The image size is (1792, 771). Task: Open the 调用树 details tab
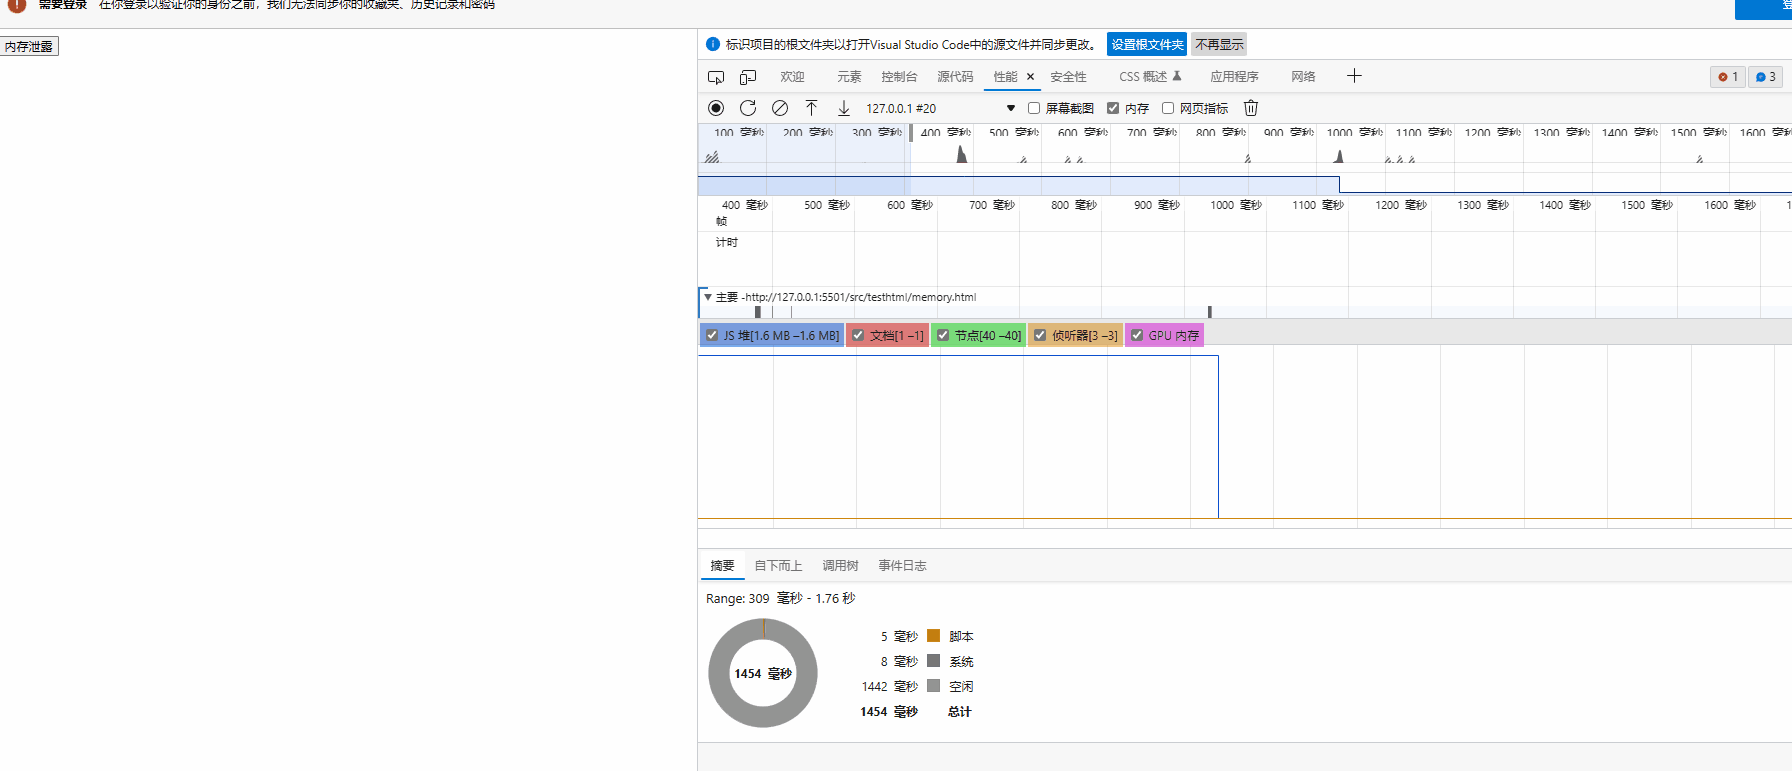click(x=840, y=566)
